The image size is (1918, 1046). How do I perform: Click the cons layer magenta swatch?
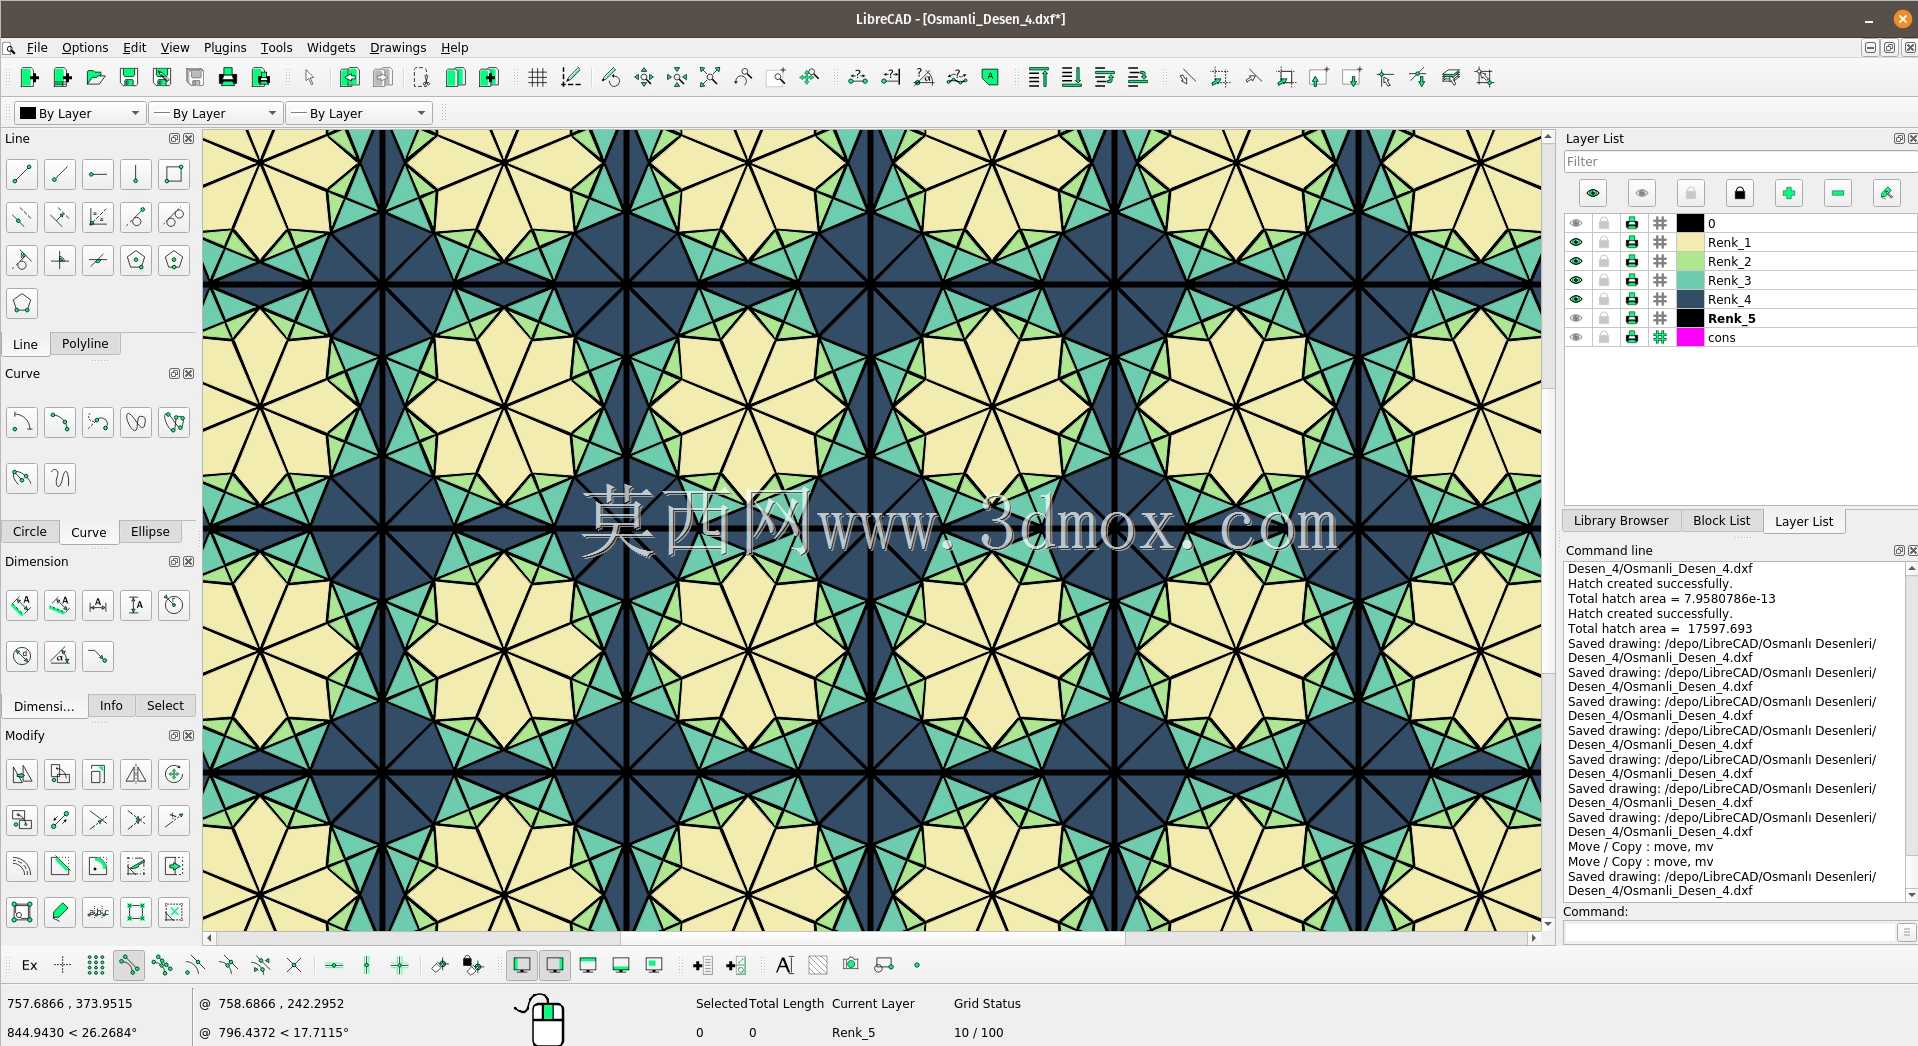click(1690, 337)
